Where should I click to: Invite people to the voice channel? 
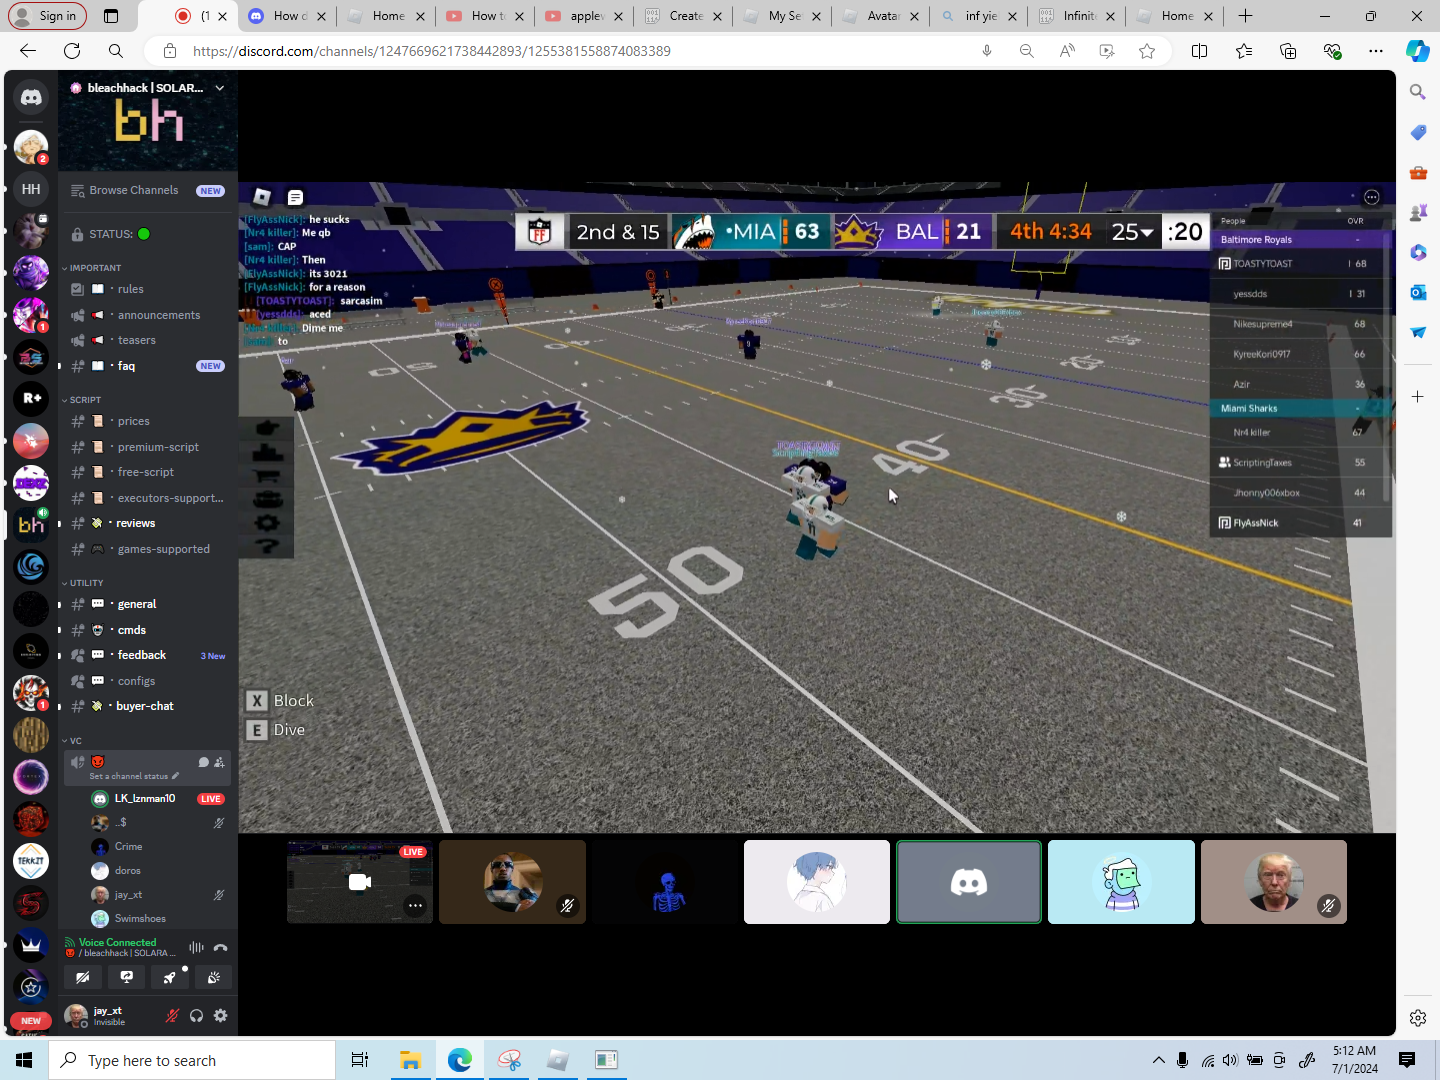coord(219,762)
